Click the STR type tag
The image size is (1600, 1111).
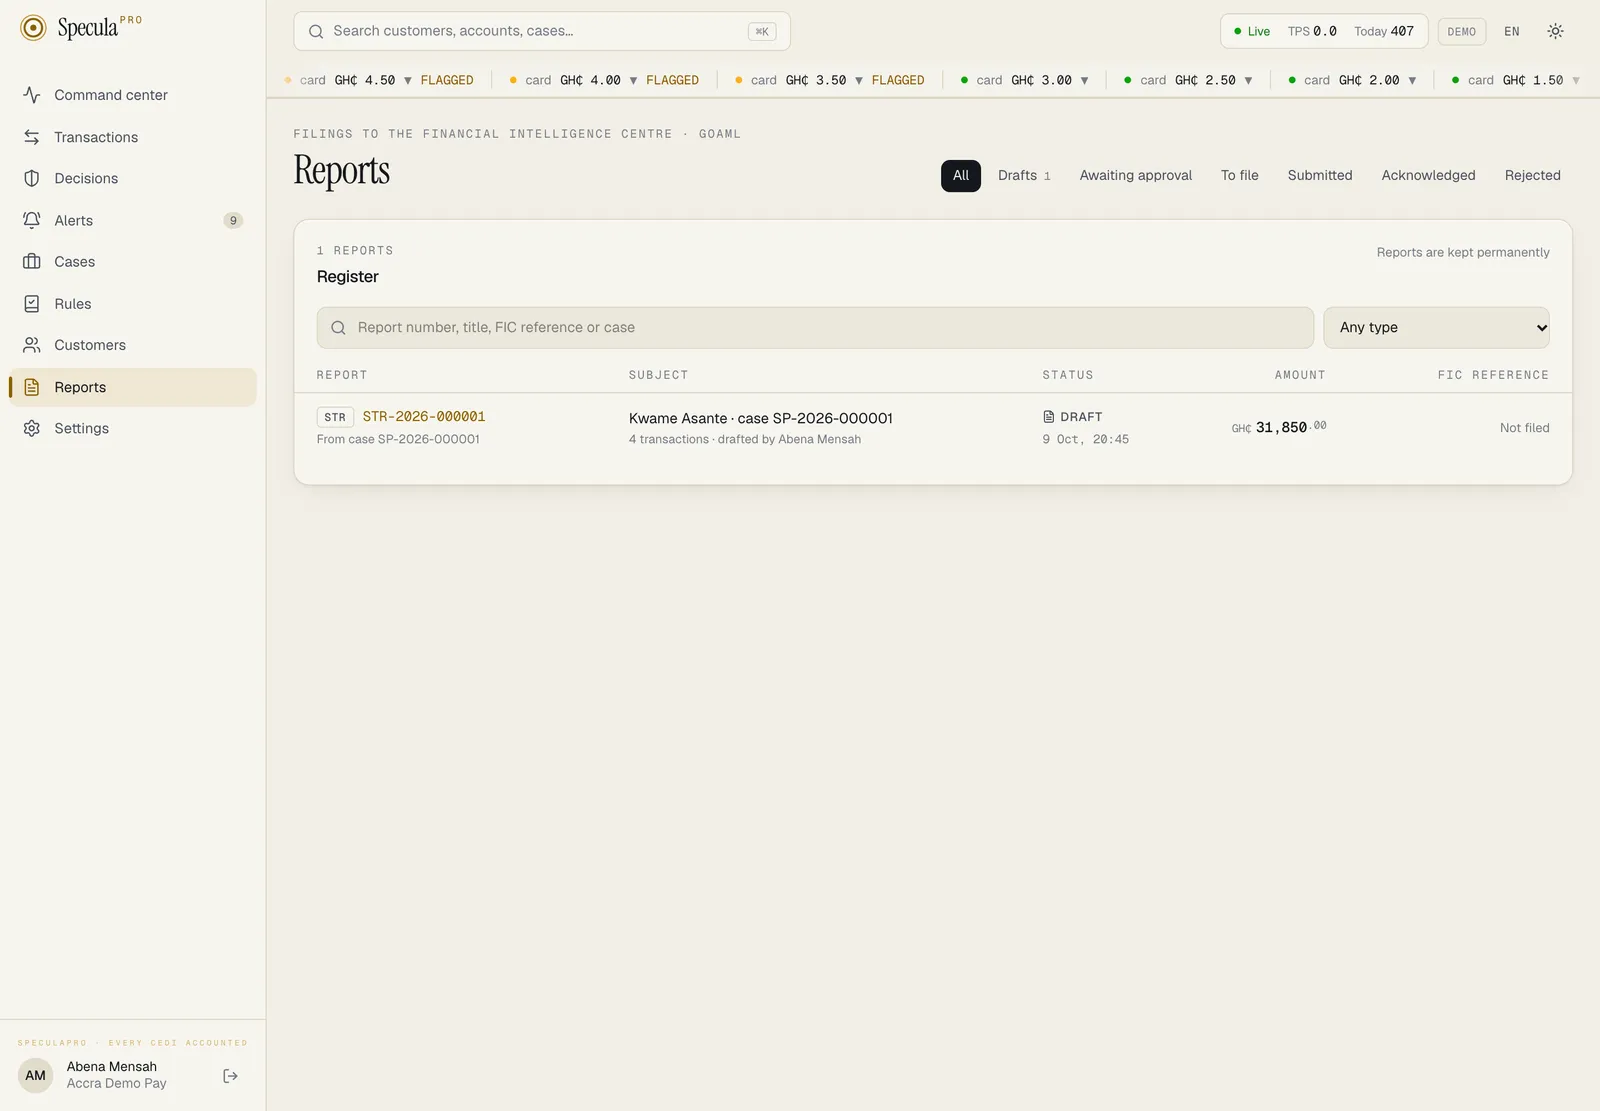coord(335,417)
